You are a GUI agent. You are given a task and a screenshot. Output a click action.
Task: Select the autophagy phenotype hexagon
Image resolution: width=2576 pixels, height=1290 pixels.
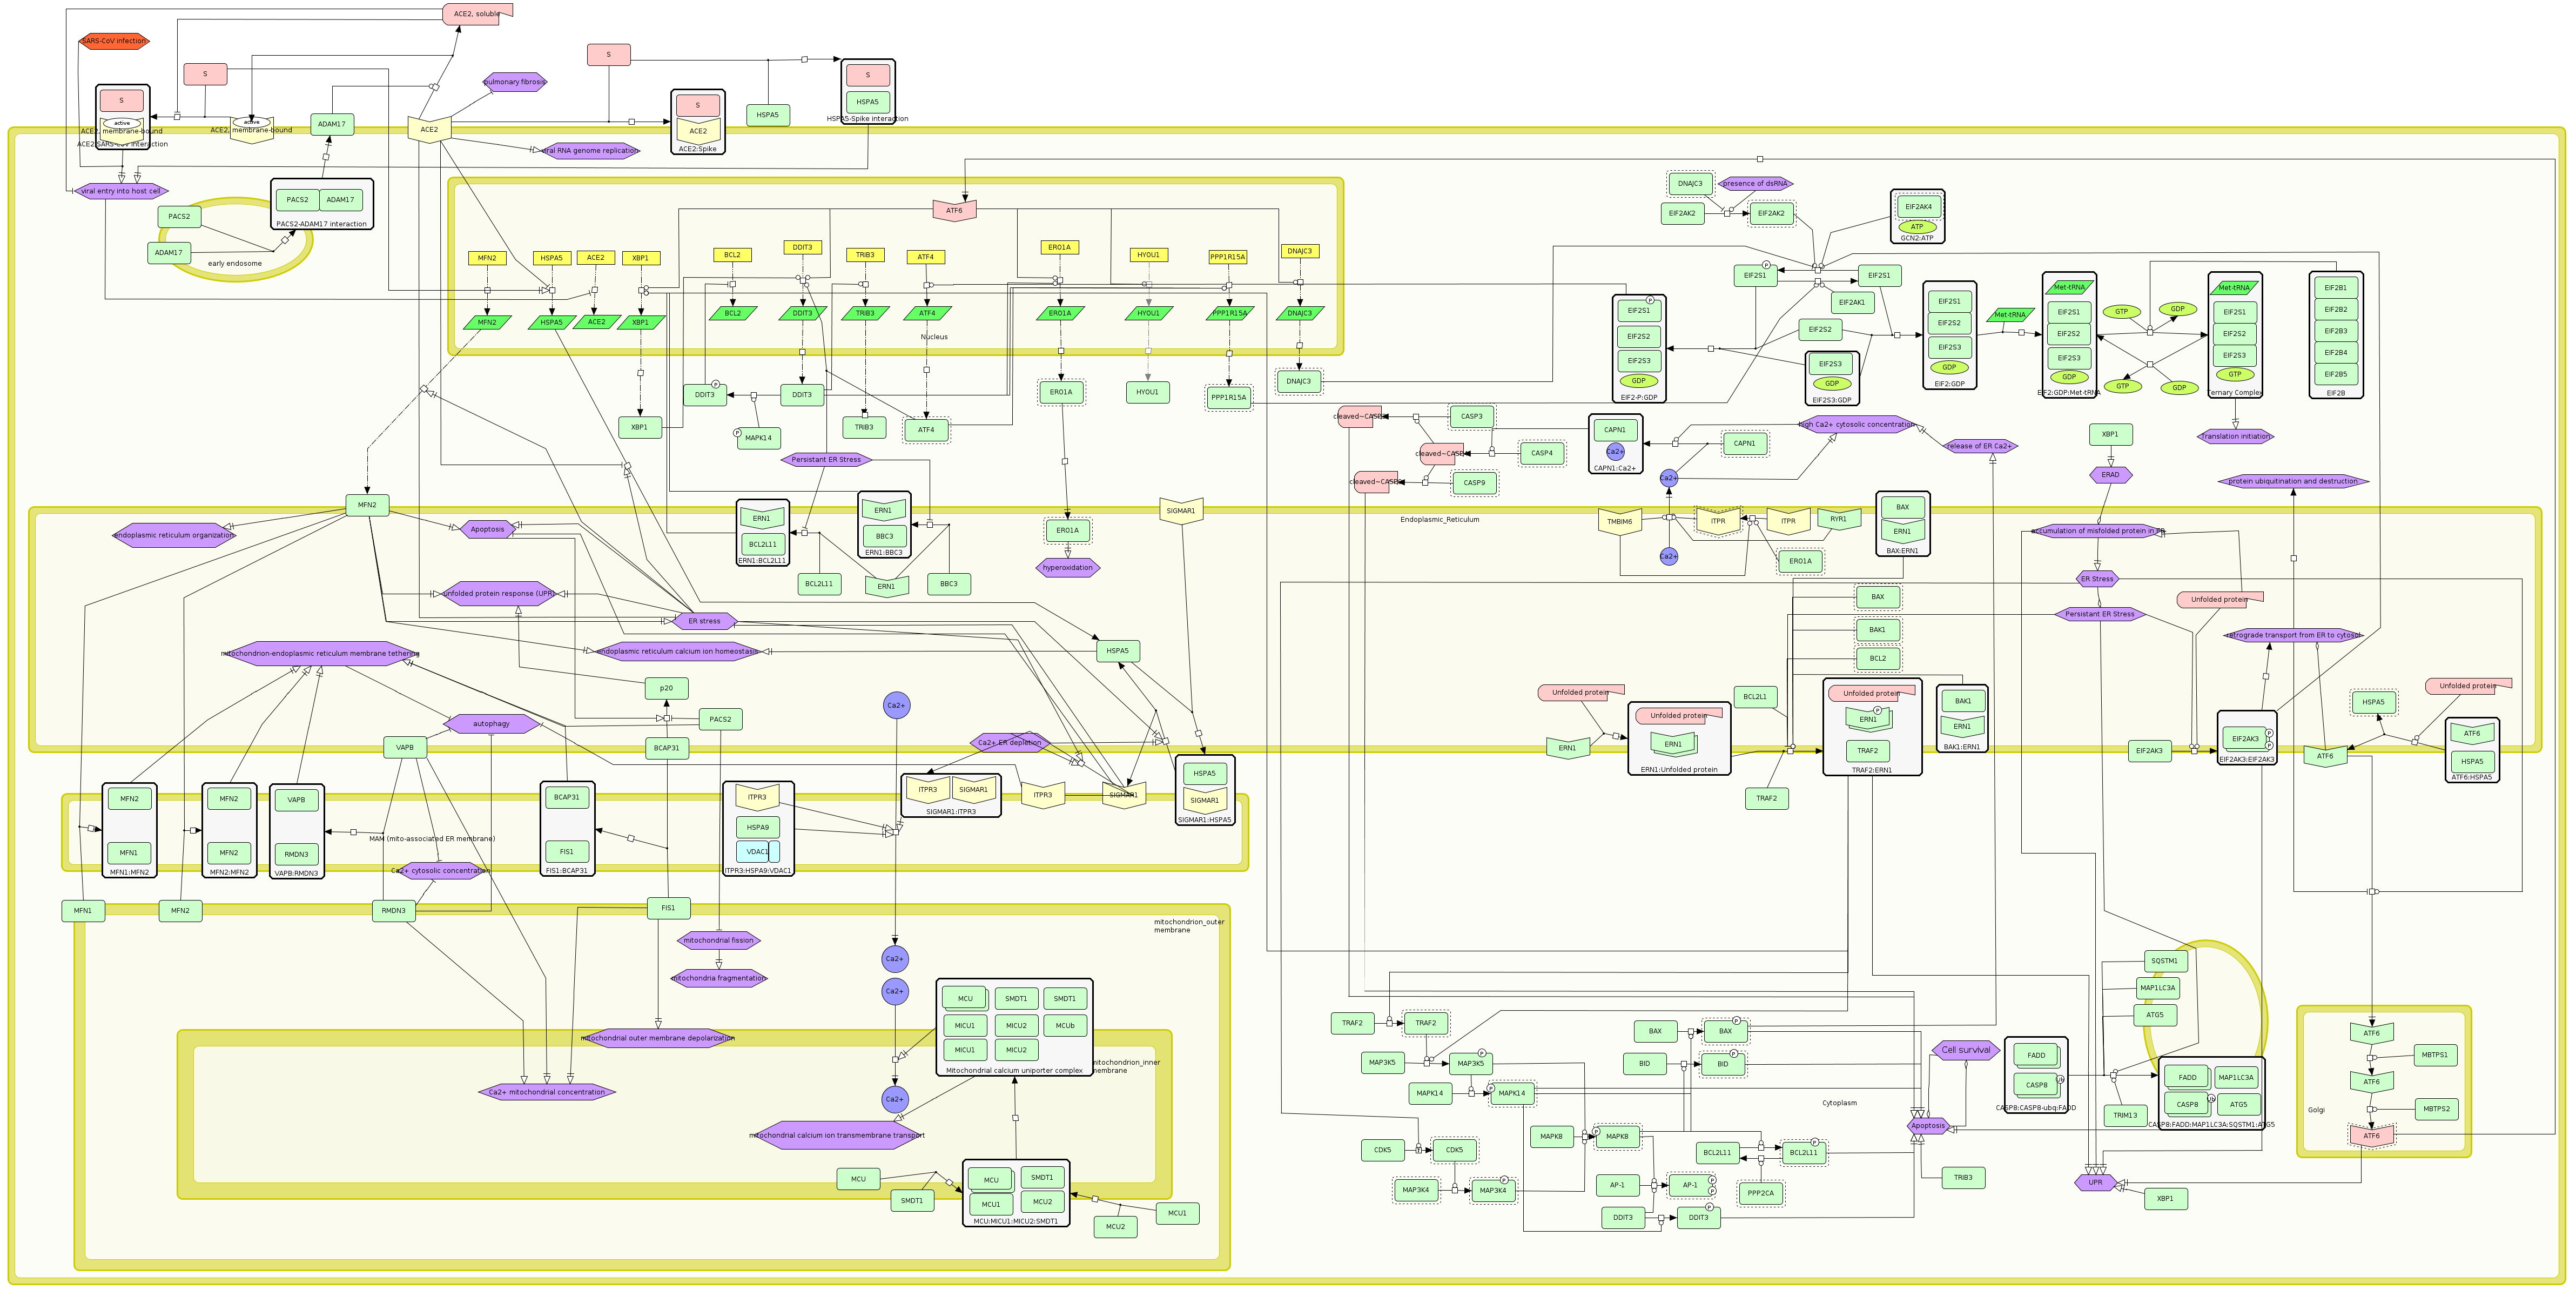[491, 723]
